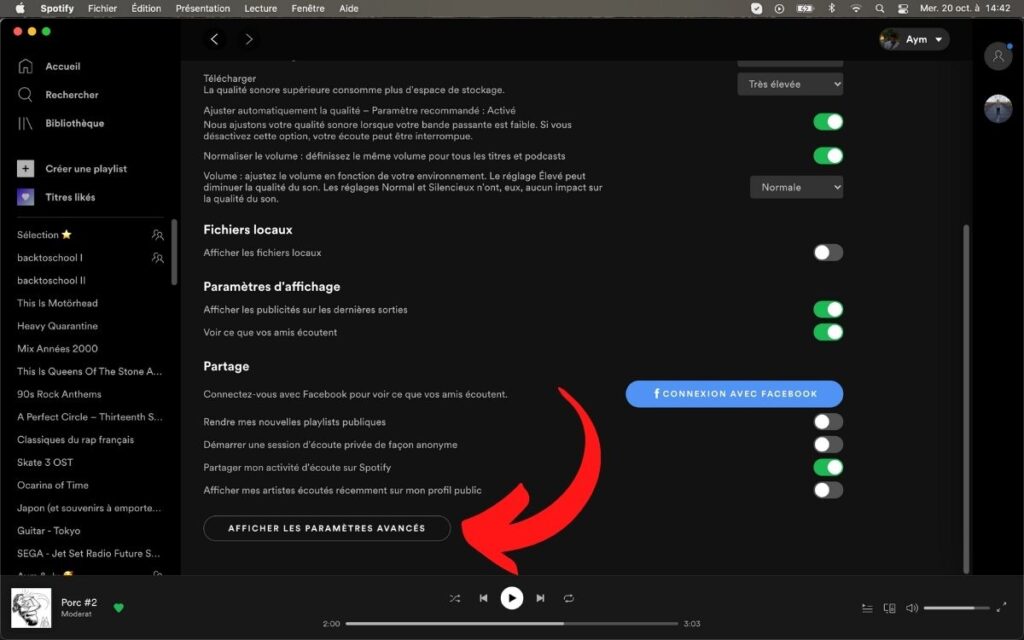This screenshot has height=640, width=1024.
Task: Mute audio with the speaker icon
Action: click(912, 608)
